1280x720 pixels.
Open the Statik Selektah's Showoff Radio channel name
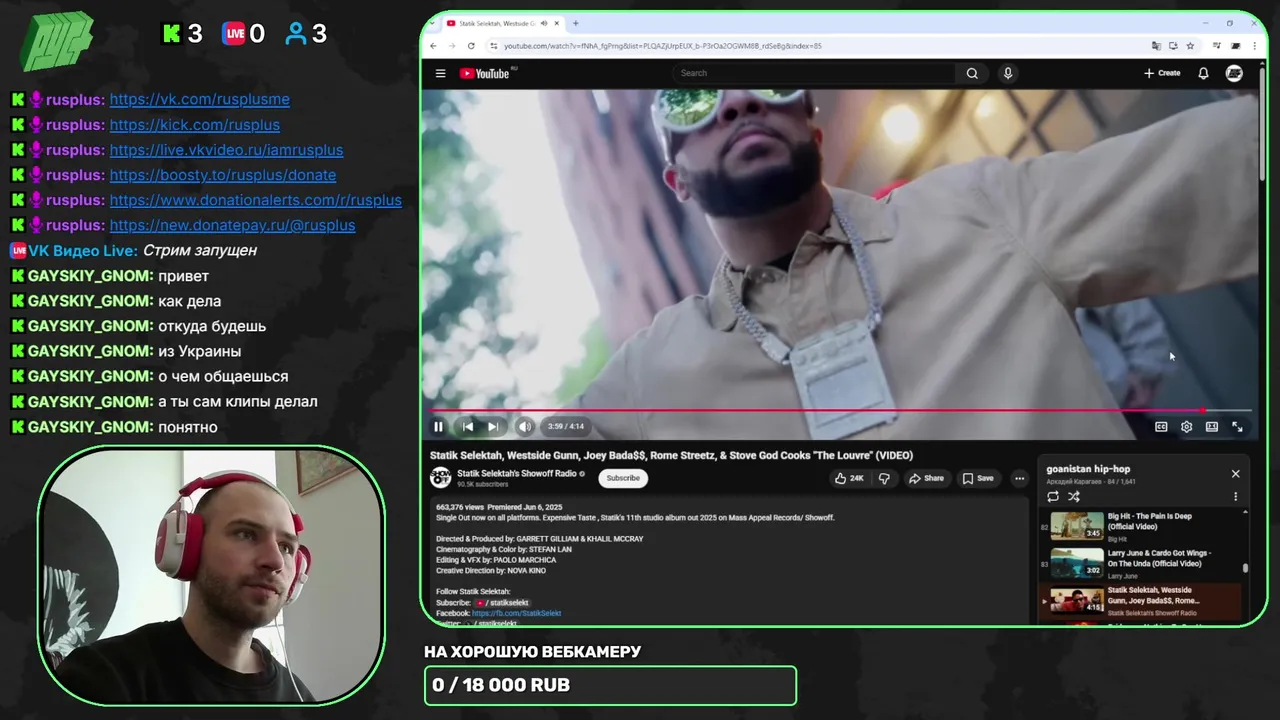pos(517,473)
